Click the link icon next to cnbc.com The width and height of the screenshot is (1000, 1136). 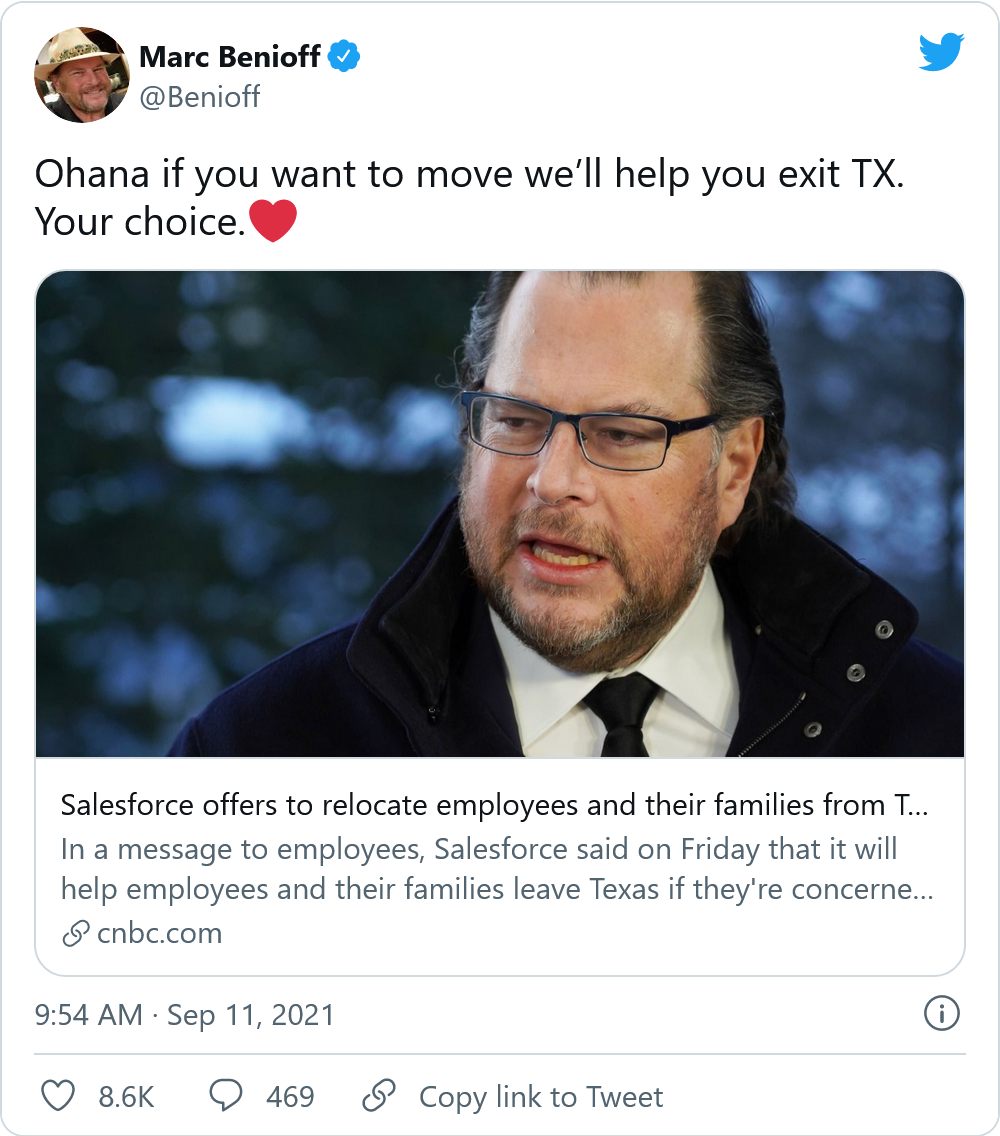coord(76,934)
